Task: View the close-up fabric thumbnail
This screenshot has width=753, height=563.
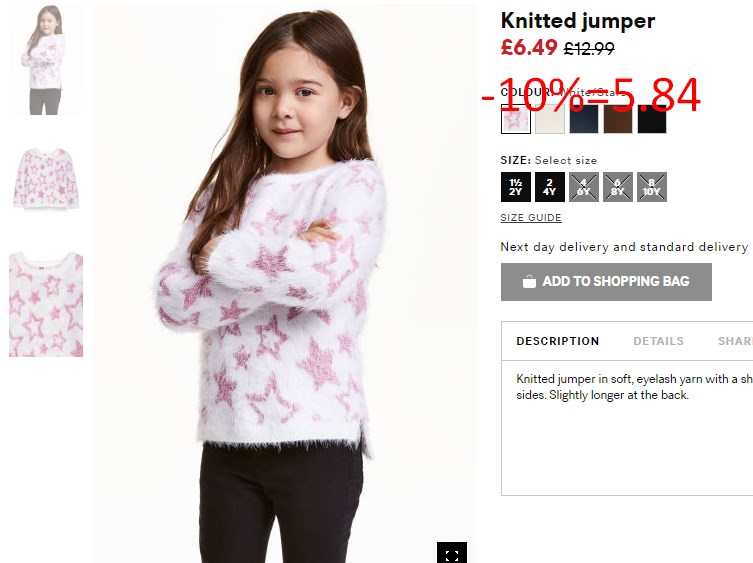Action: click(x=46, y=305)
